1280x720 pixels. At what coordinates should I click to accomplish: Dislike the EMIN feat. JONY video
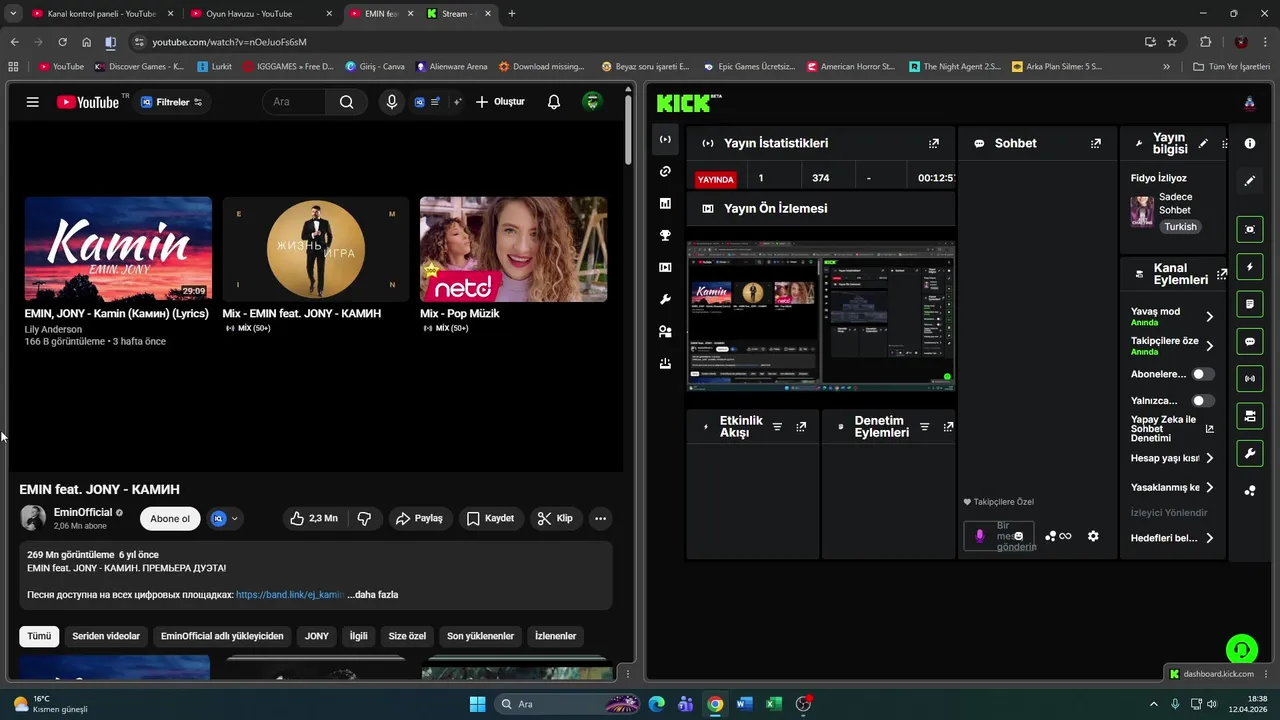click(364, 518)
